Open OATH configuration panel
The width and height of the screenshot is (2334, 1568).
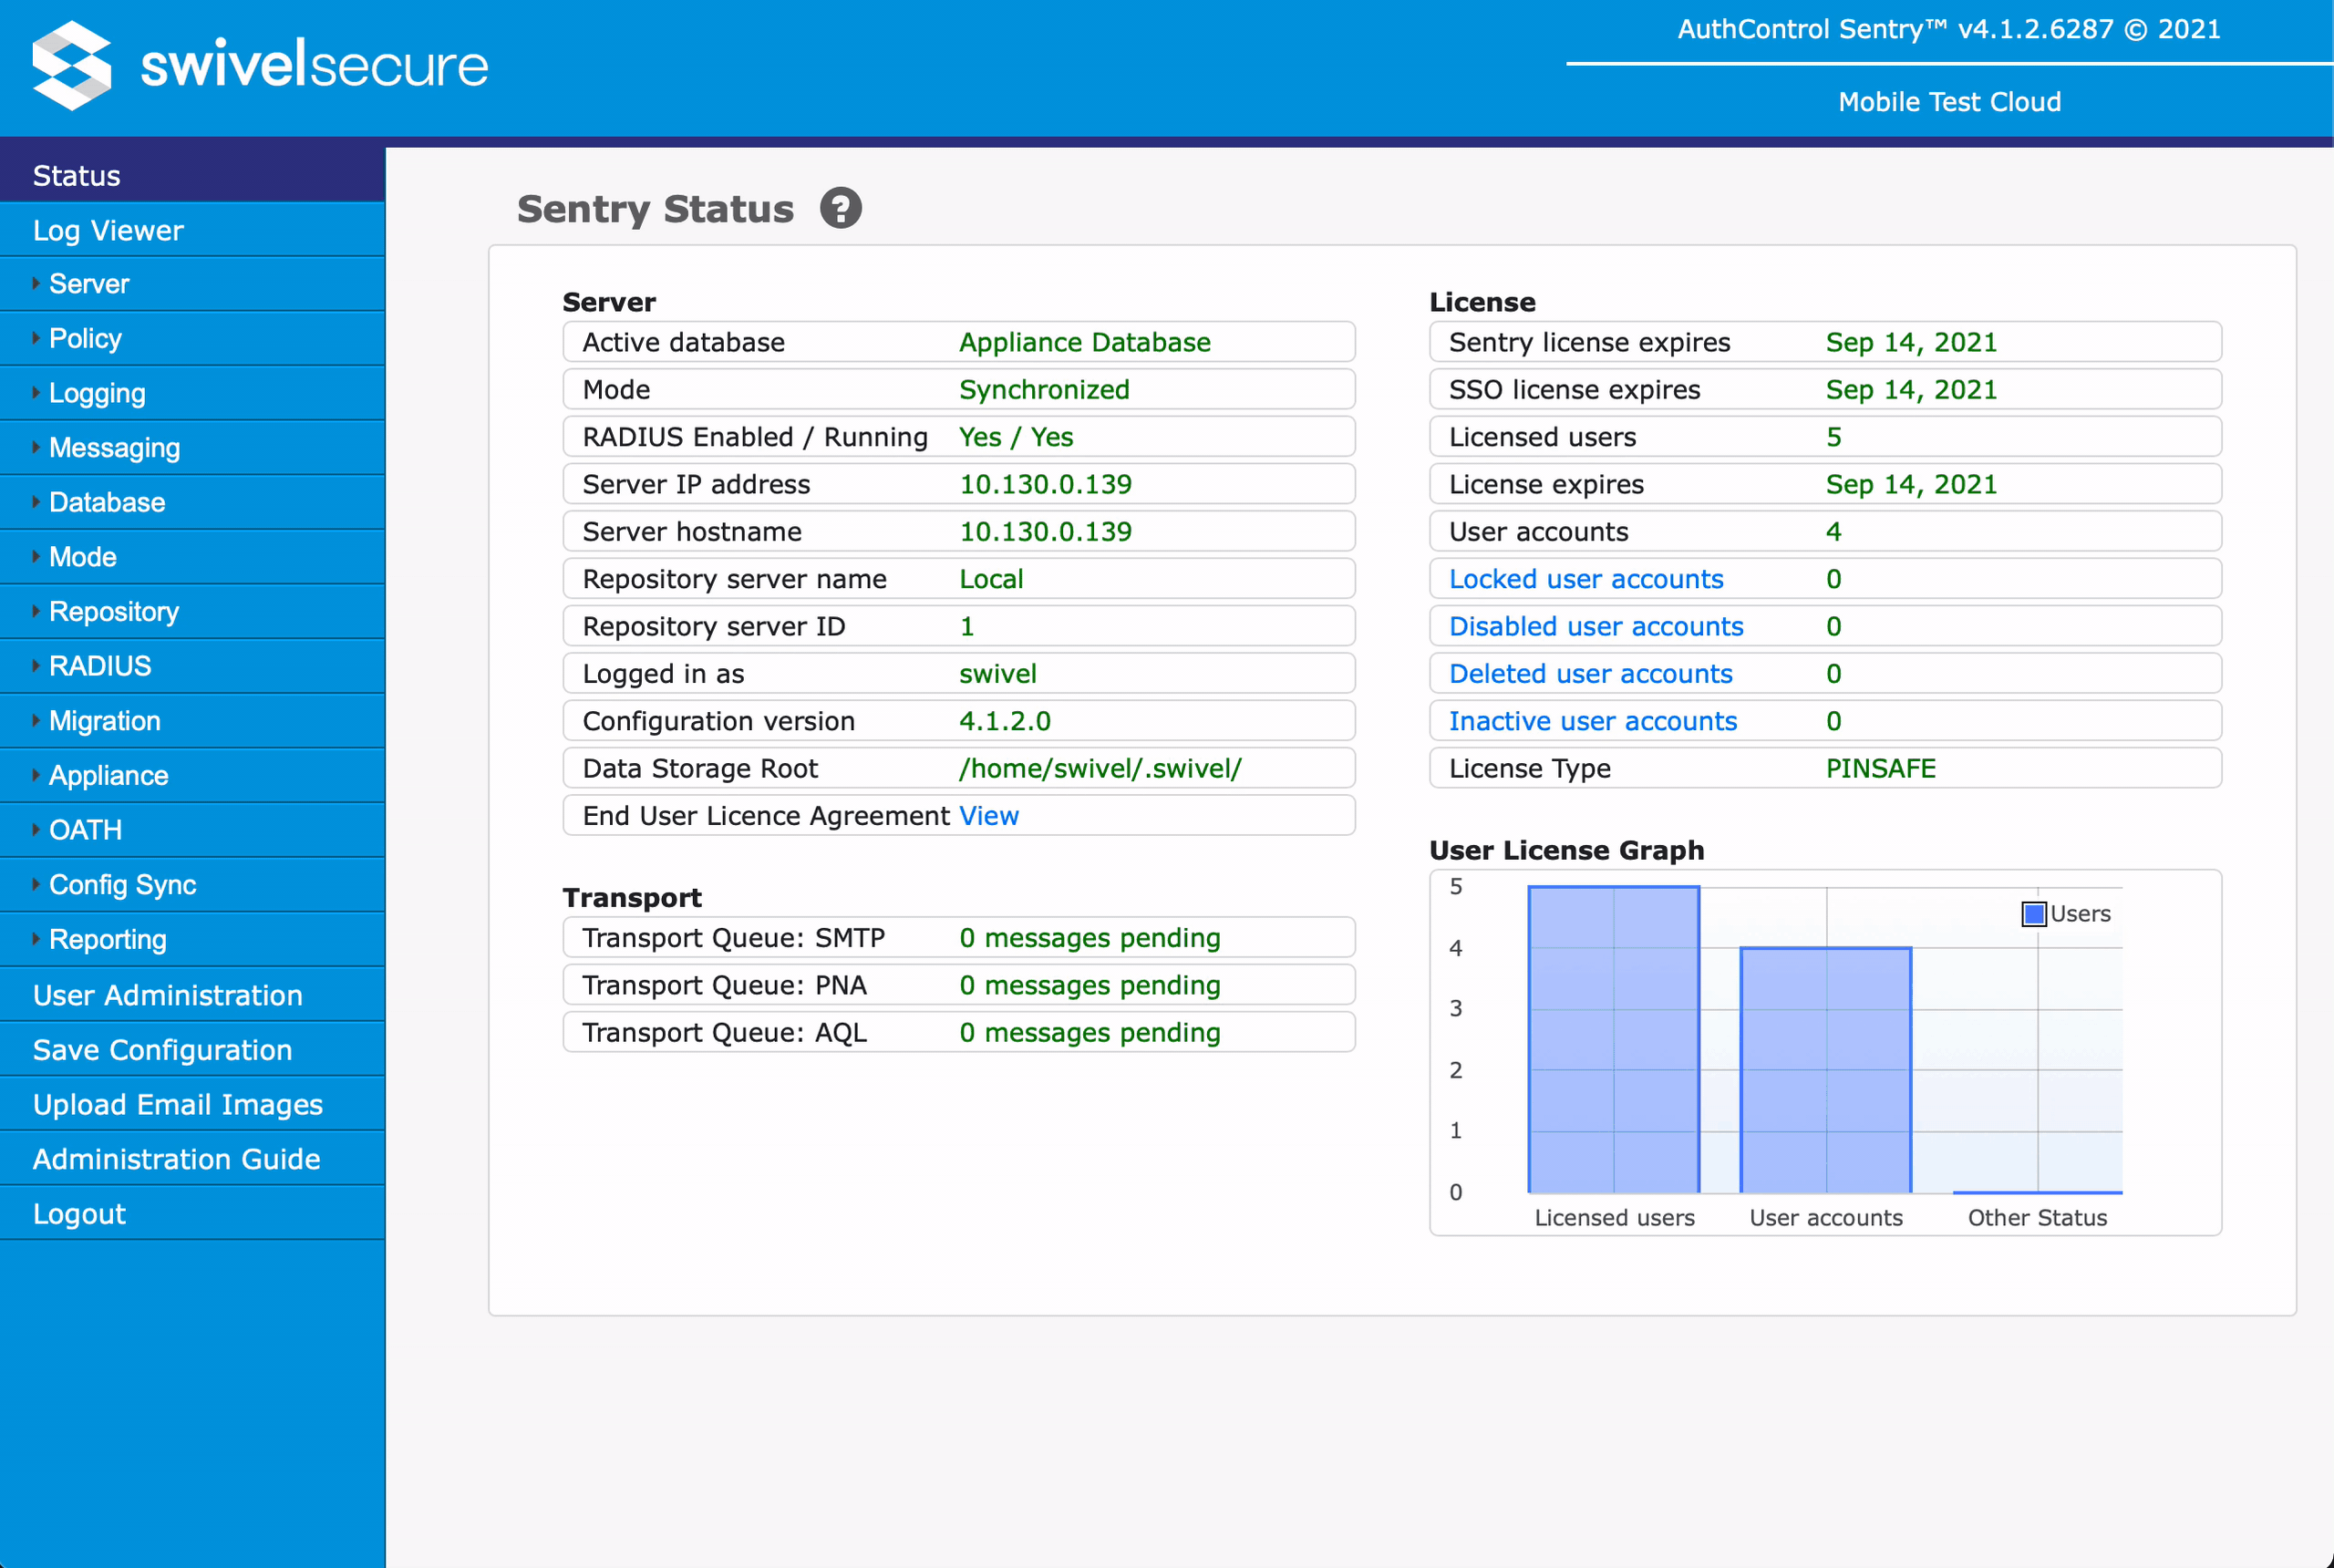coord(88,830)
